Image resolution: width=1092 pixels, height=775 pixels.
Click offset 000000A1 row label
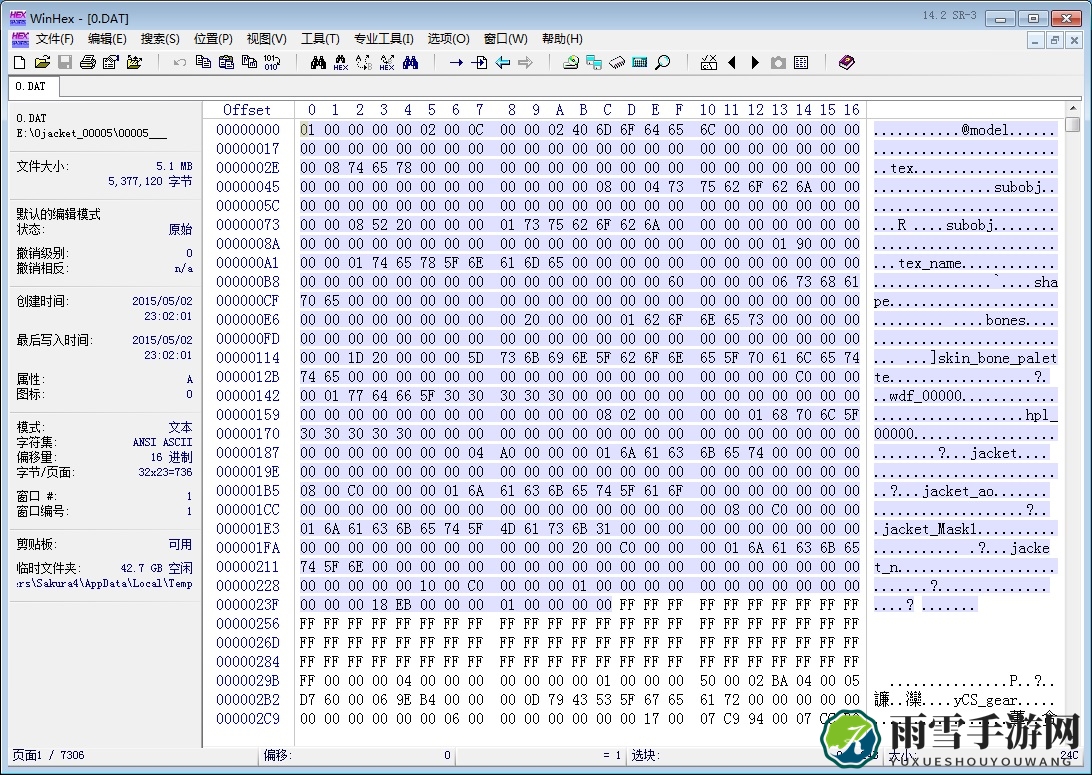(x=247, y=263)
